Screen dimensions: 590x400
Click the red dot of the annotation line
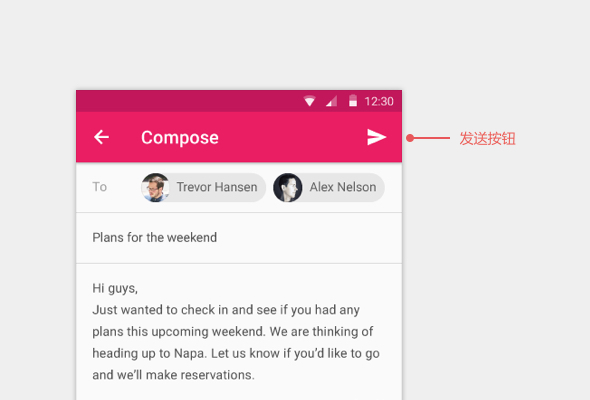(410, 138)
